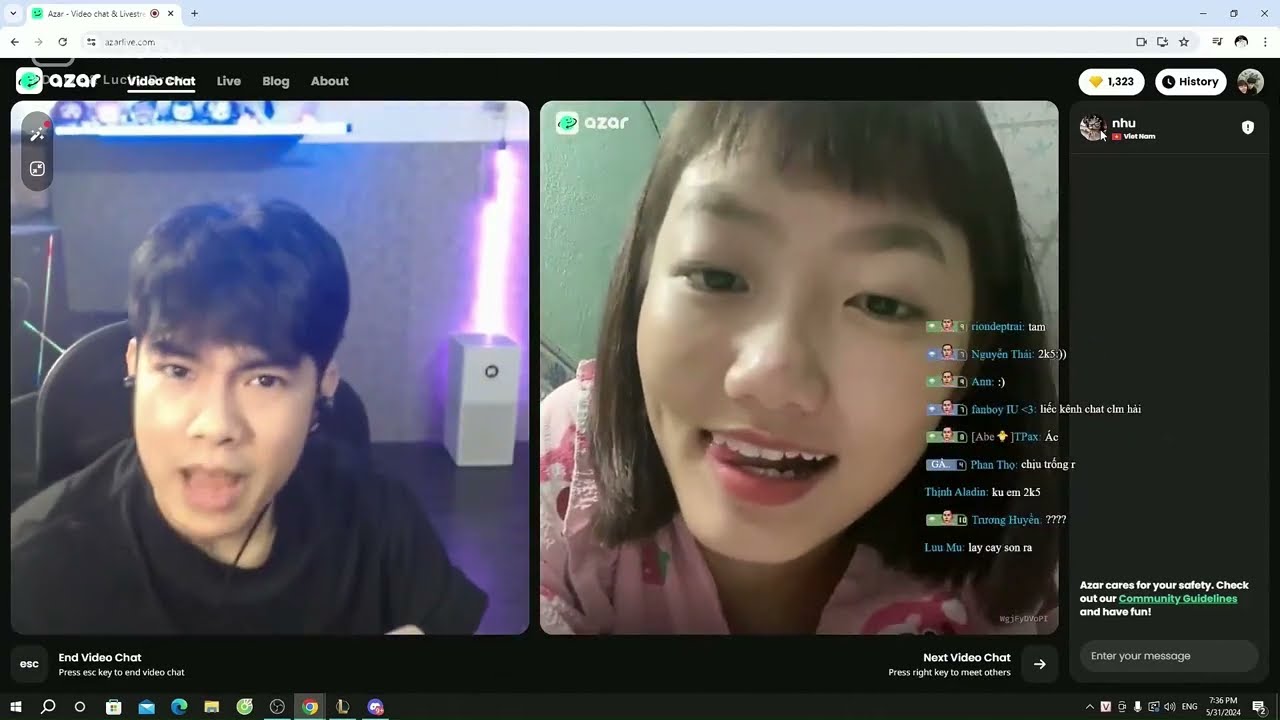1280x720 pixels.
Task: Open OBS Studio from the taskbar
Action: pos(277,707)
